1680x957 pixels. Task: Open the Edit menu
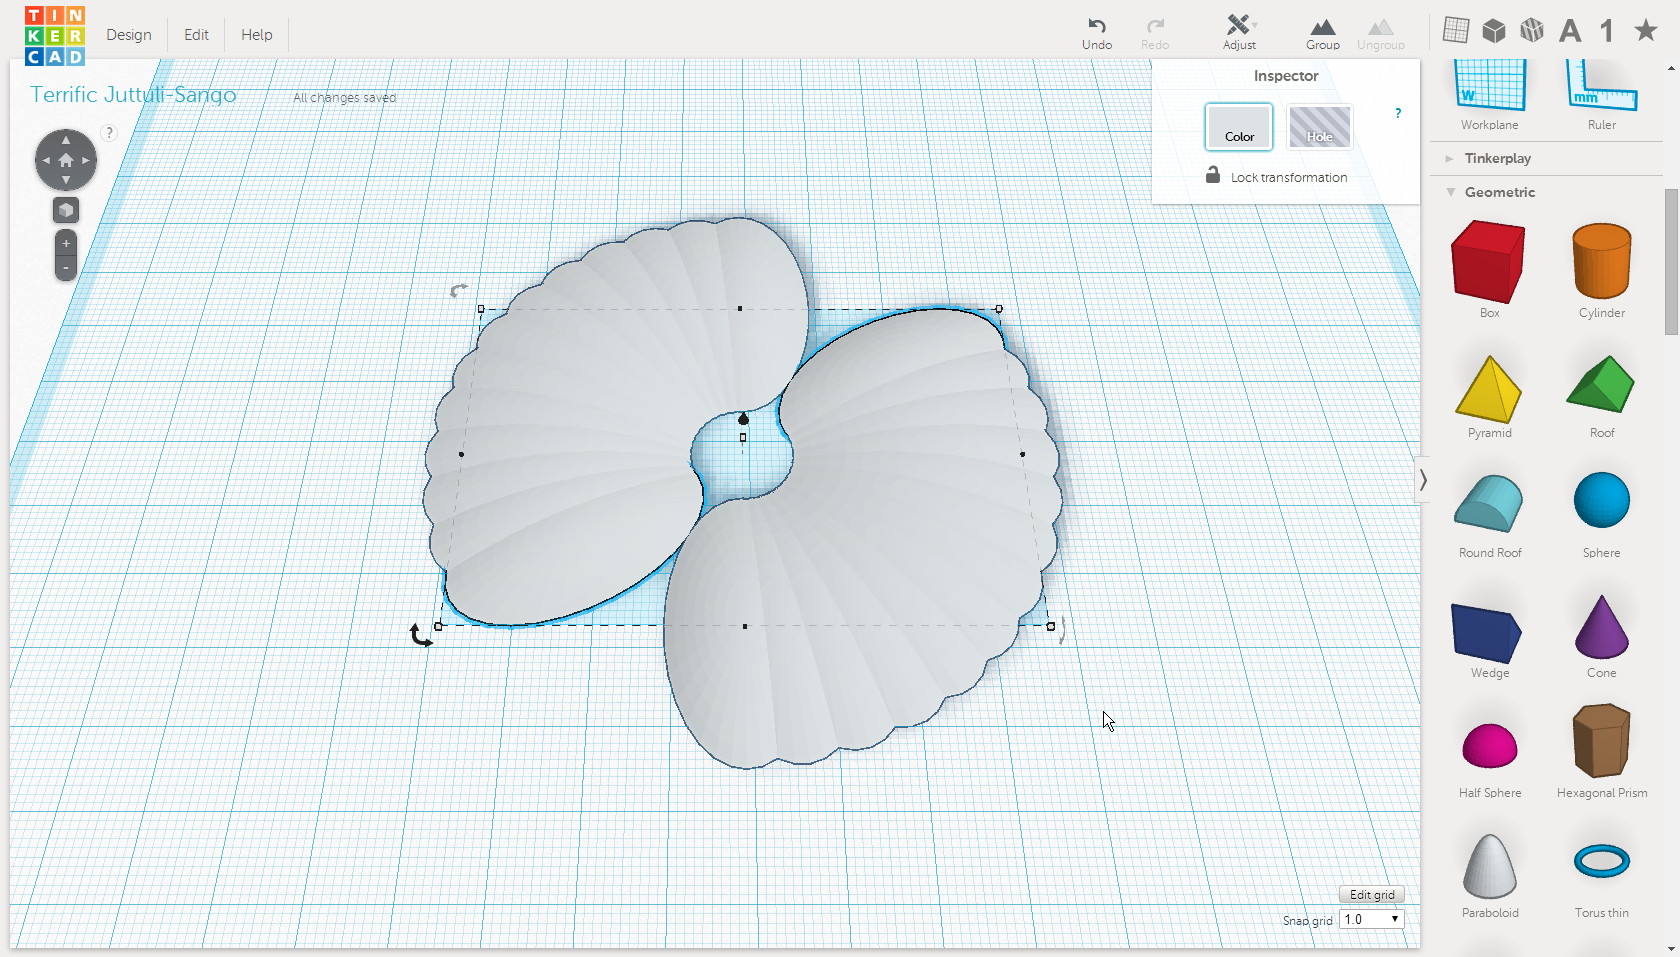pos(196,34)
